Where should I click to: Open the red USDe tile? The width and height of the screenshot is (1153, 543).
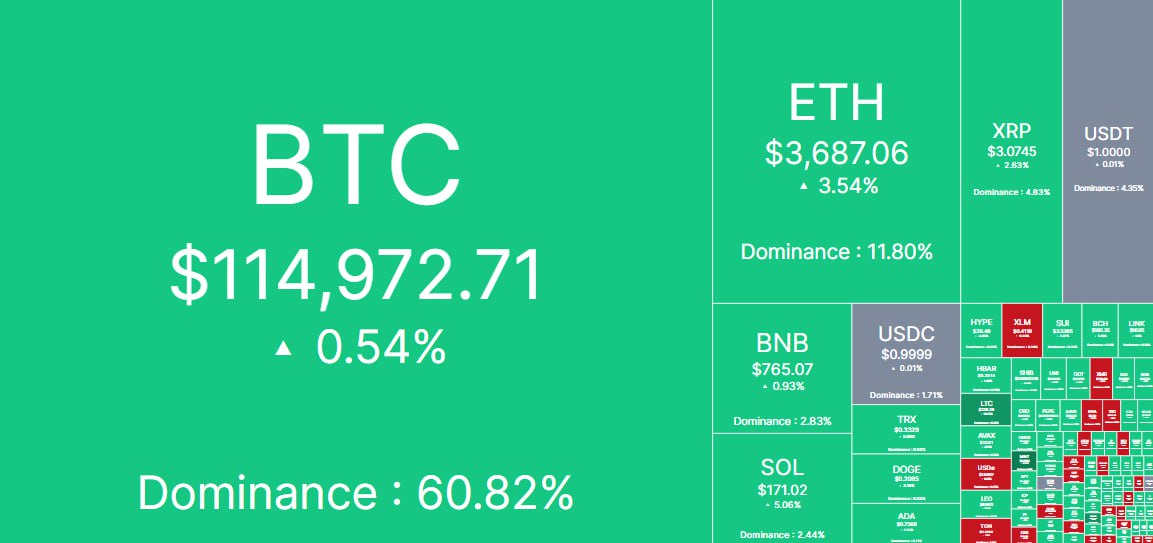(x=986, y=473)
